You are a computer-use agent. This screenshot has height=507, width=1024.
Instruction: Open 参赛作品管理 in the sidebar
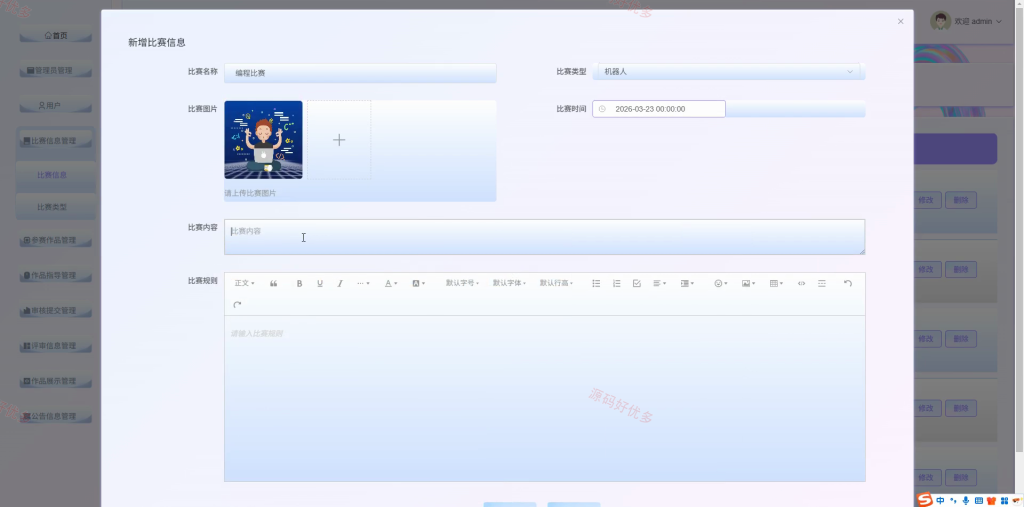tap(56, 240)
